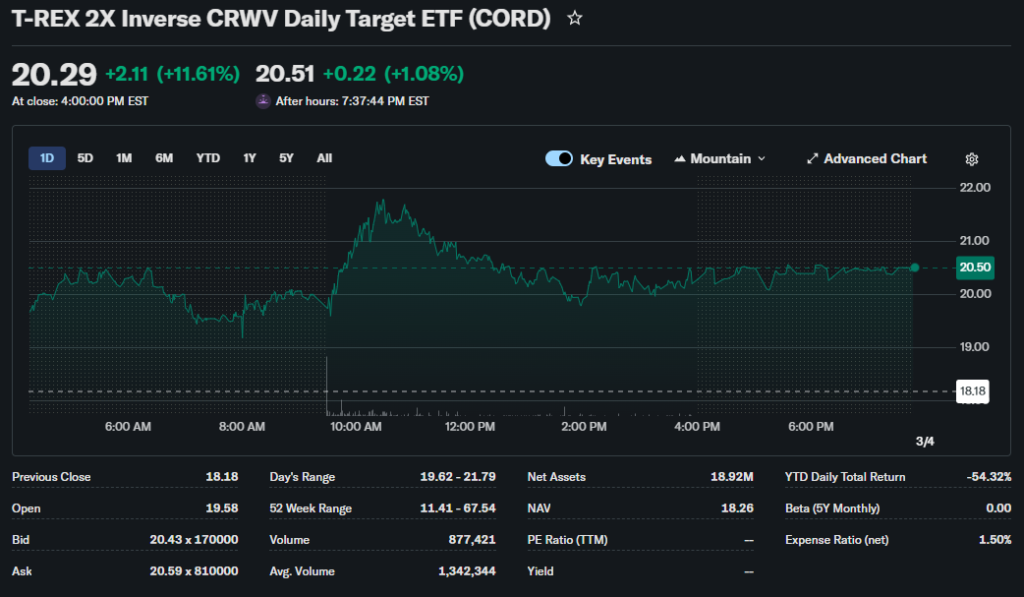Click the after hours moon icon
This screenshot has width=1024, height=597.
pos(263,101)
